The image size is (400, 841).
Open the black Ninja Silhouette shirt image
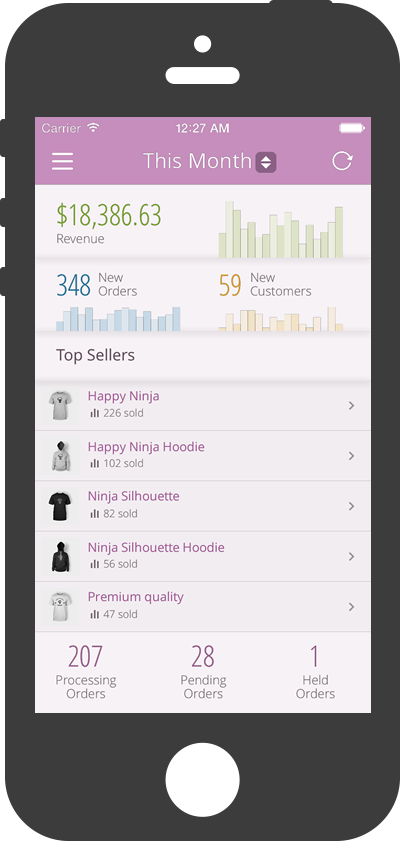coord(60,506)
